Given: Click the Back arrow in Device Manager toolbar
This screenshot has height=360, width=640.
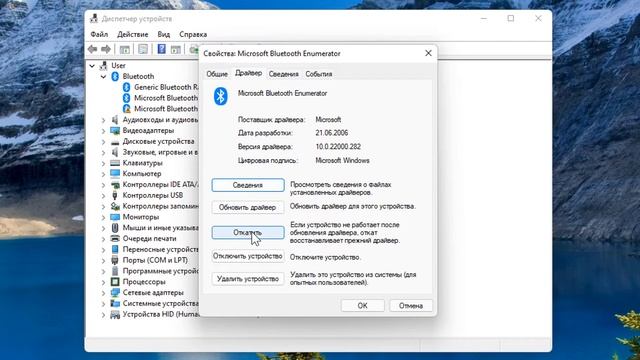Looking at the screenshot, I should click(93, 49).
